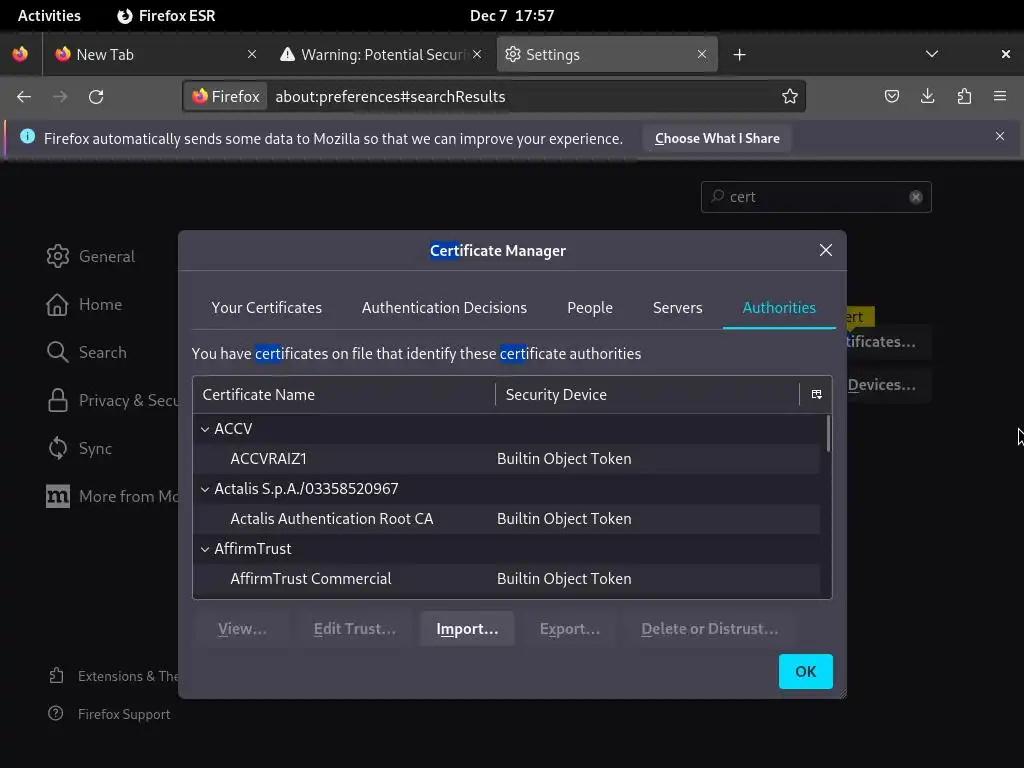Switch to Authentication Decisions tab
The height and width of the screenshot is (768, 1024).
(444, 308)
